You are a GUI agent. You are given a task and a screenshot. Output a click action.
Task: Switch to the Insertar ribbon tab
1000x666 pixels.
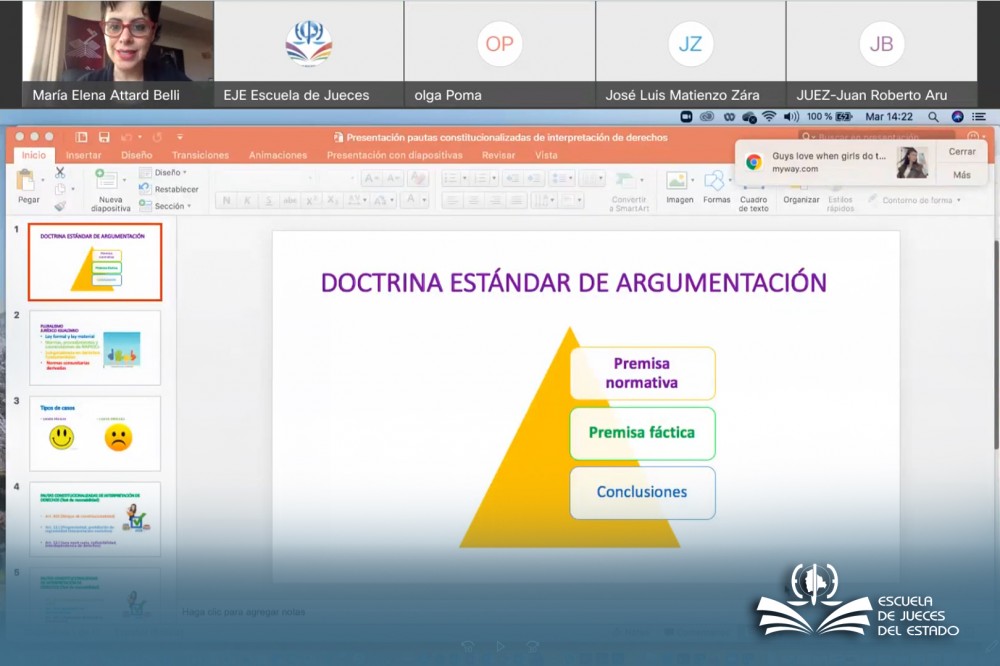click(x=84, y=155)
